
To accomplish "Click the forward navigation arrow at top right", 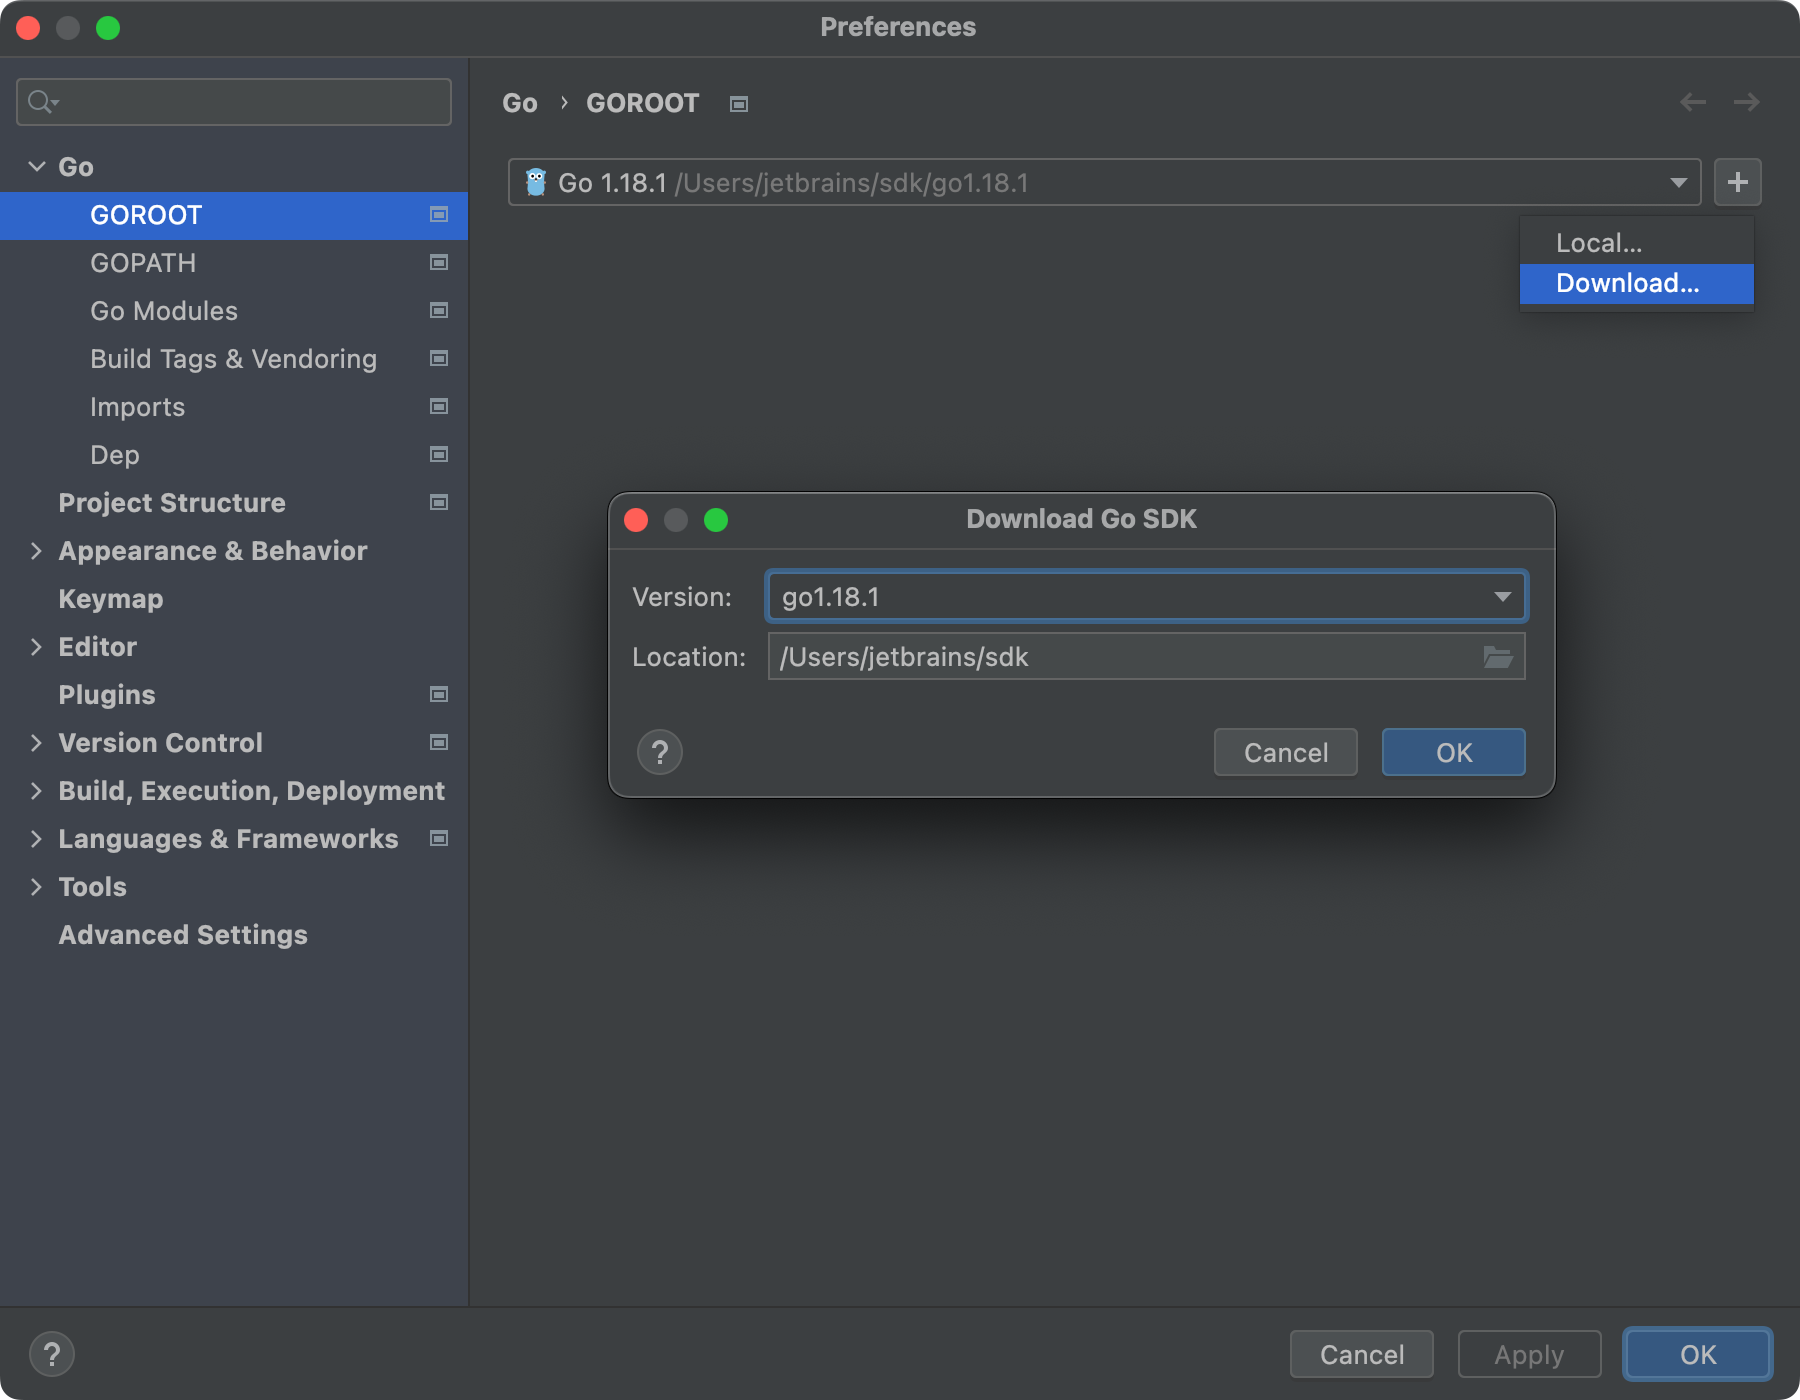I will (x=1746, y=102).
